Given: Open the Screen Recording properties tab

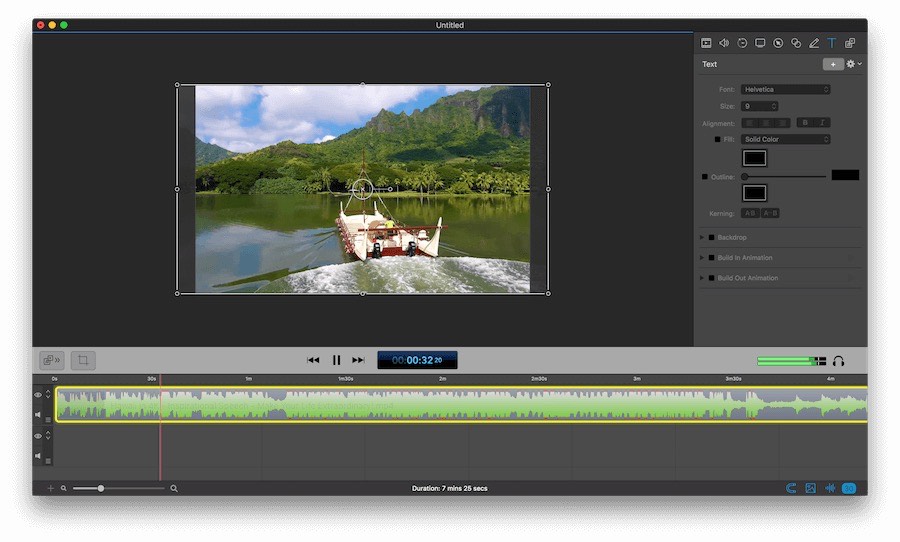Looking at the screenshot, I should tap(760, 43).
